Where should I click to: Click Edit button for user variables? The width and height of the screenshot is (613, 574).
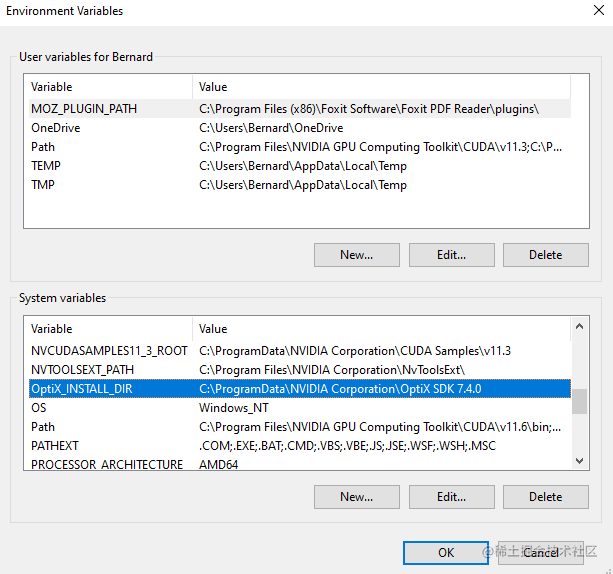tap(451, 255)
